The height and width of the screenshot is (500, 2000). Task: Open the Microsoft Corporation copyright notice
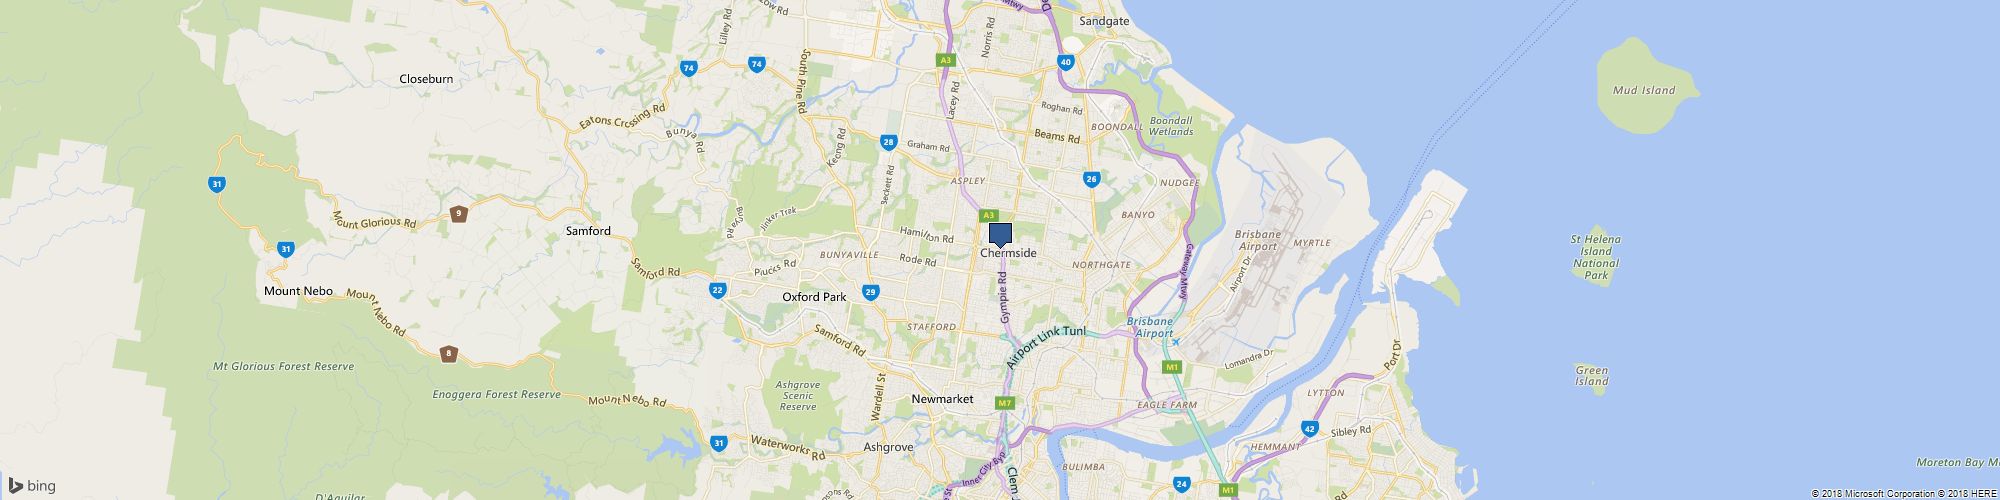[1857, 494]
